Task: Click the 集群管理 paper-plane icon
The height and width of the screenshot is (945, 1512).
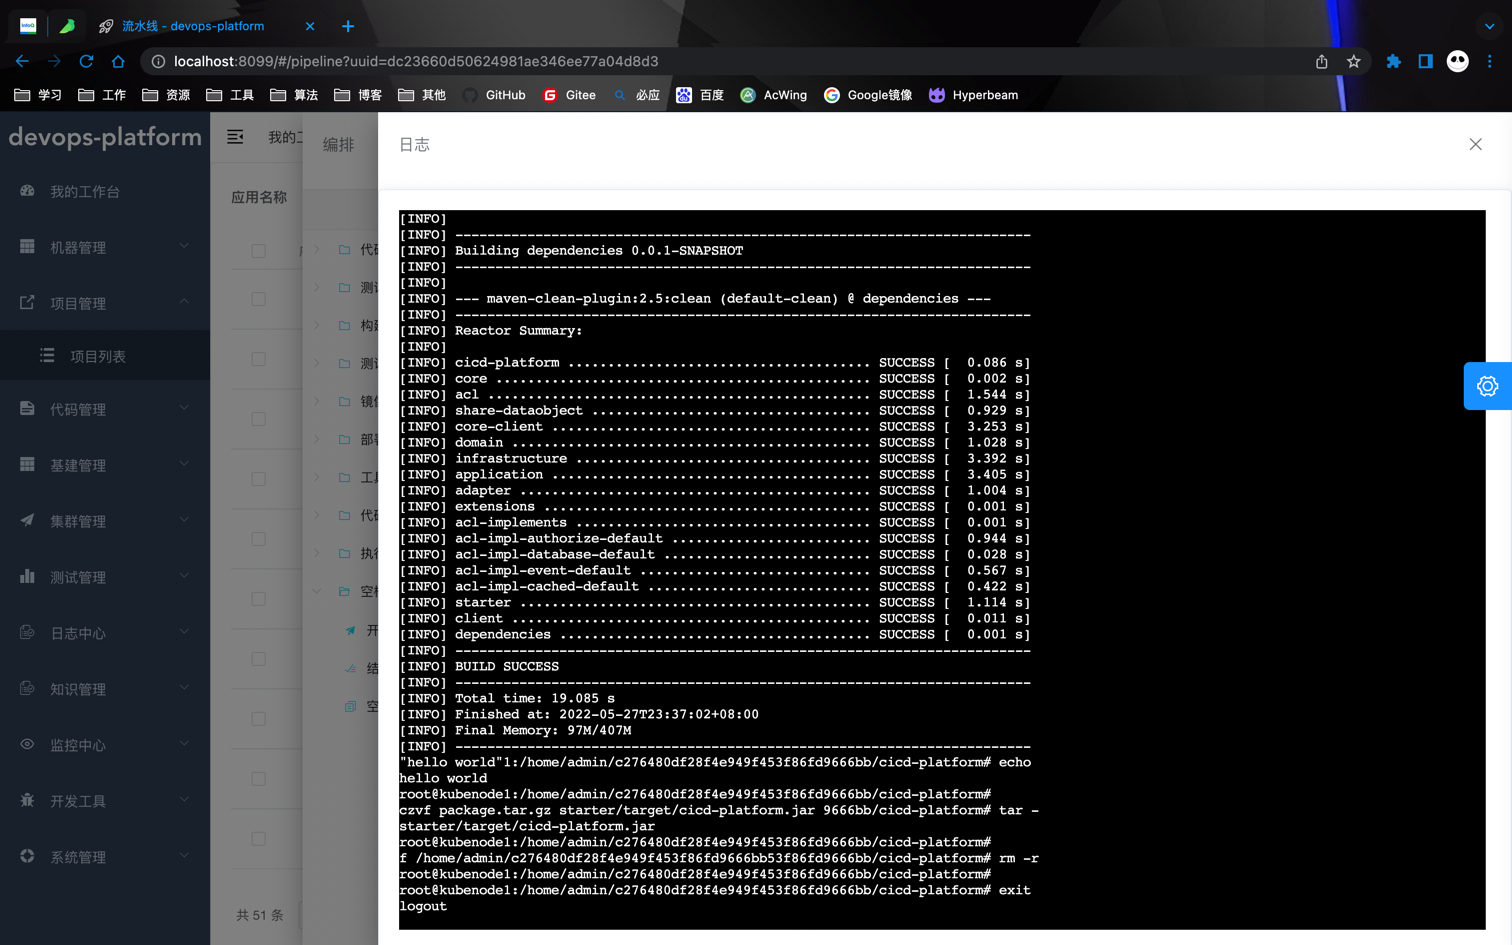Action: (27, 521)
